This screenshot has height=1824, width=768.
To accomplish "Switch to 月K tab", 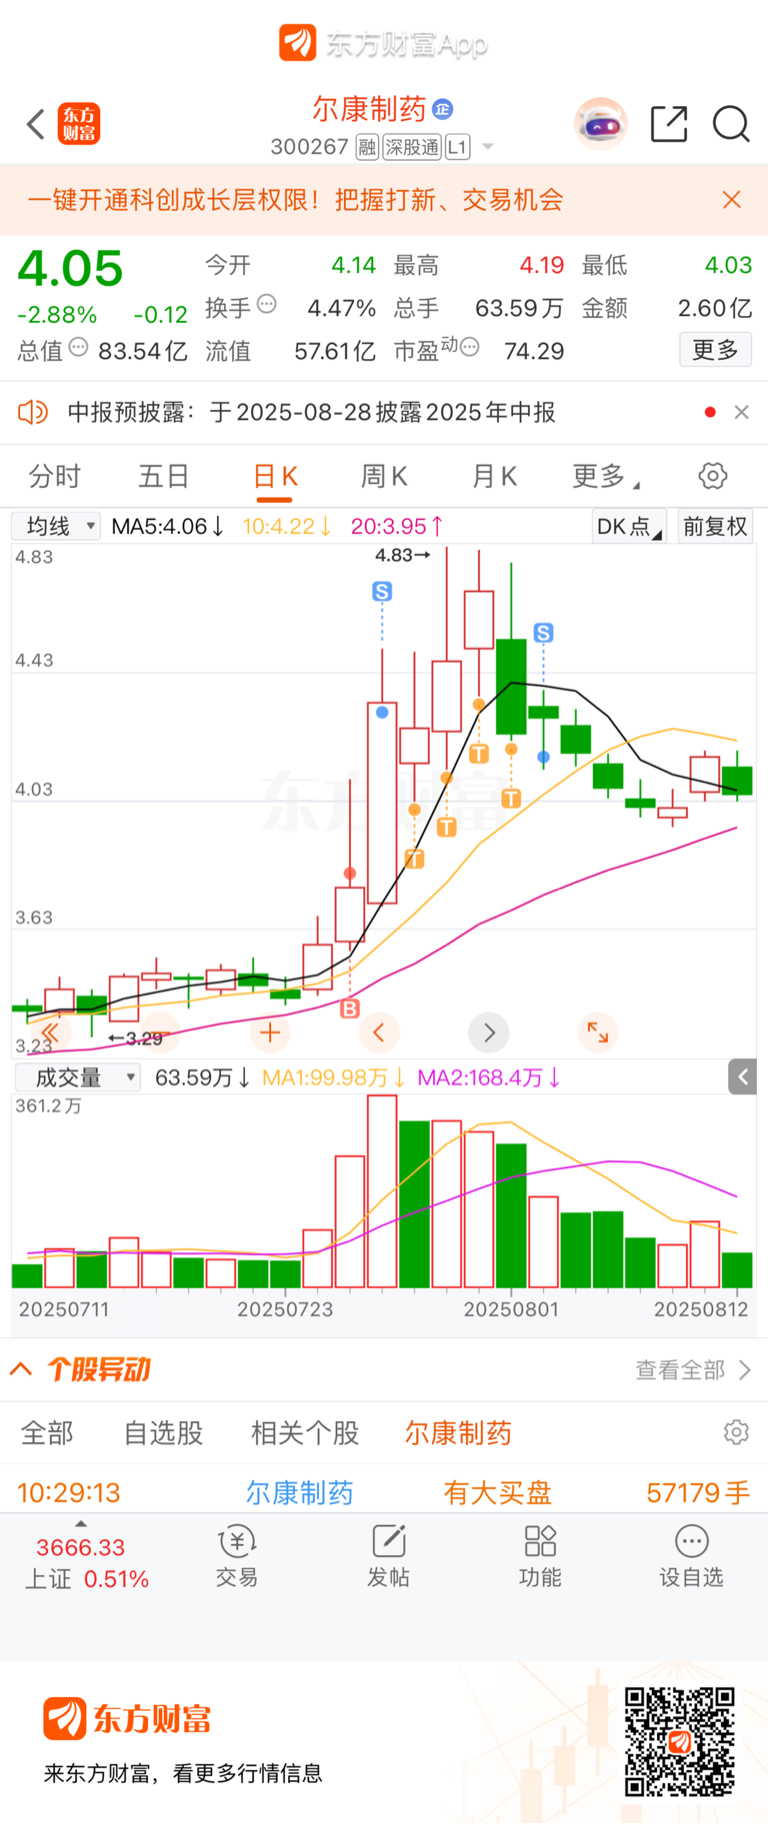I will [x=494, y=476].
